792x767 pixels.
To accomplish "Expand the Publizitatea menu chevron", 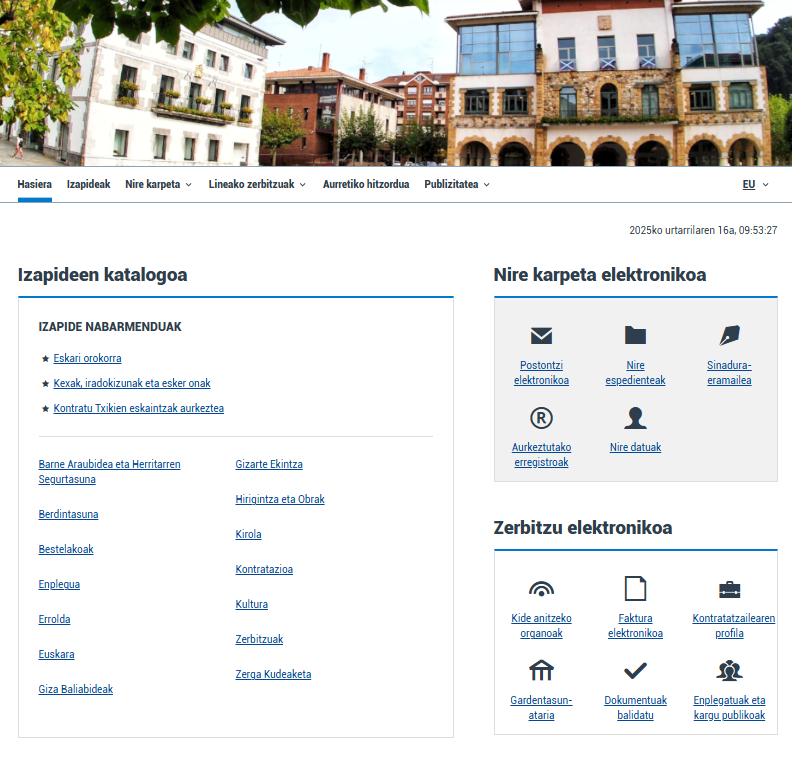I will 486,185.
